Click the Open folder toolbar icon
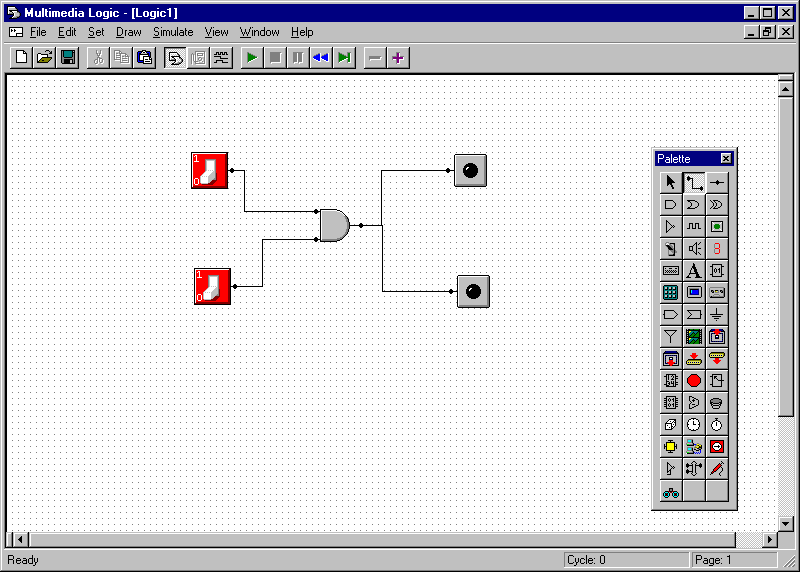The height and width of the screenshot is (572, 800). [x=45, y=57]
